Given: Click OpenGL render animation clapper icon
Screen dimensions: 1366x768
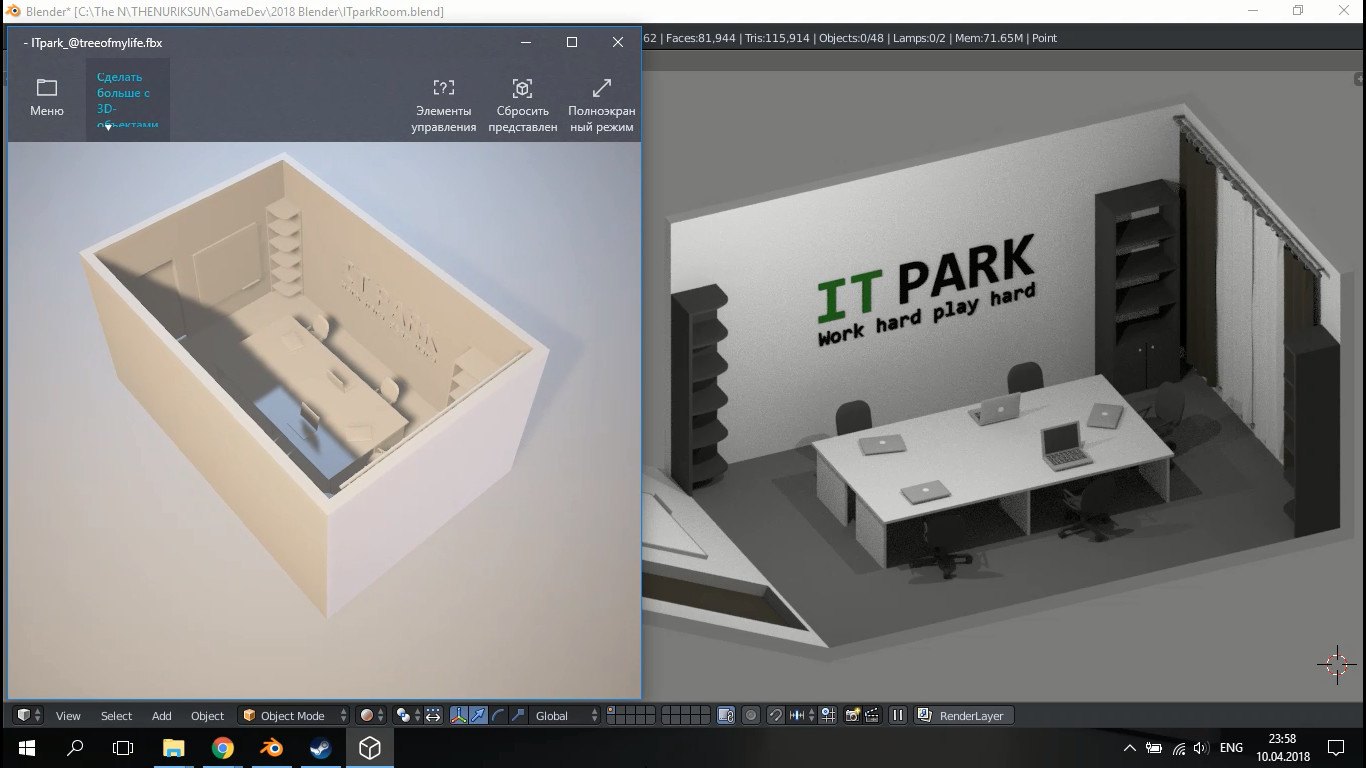Looking at the screenshot, I should (872, 715).
